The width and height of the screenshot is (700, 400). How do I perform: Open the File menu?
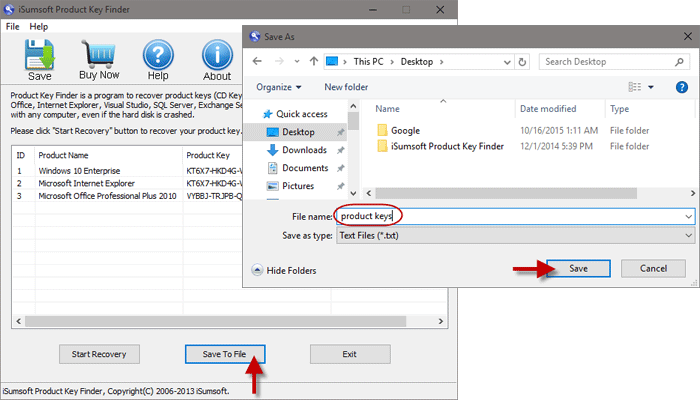(12, 26)
